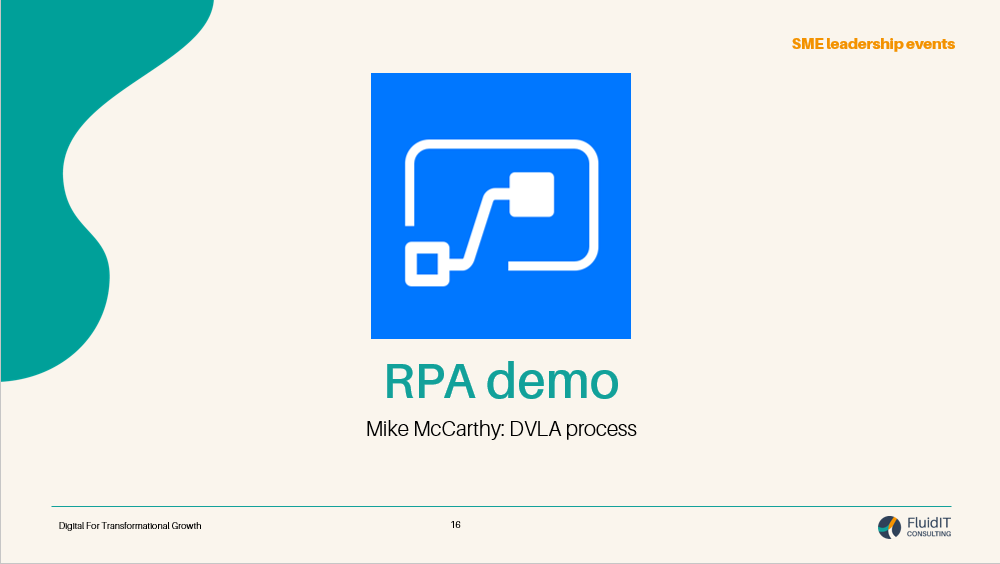Click the FluidIT Consulting logo

[x=914, y=527]
